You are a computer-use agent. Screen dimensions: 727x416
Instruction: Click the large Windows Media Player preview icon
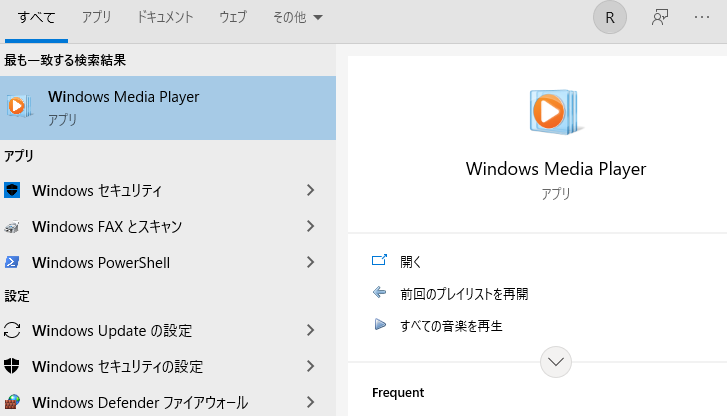pos(555,112)
